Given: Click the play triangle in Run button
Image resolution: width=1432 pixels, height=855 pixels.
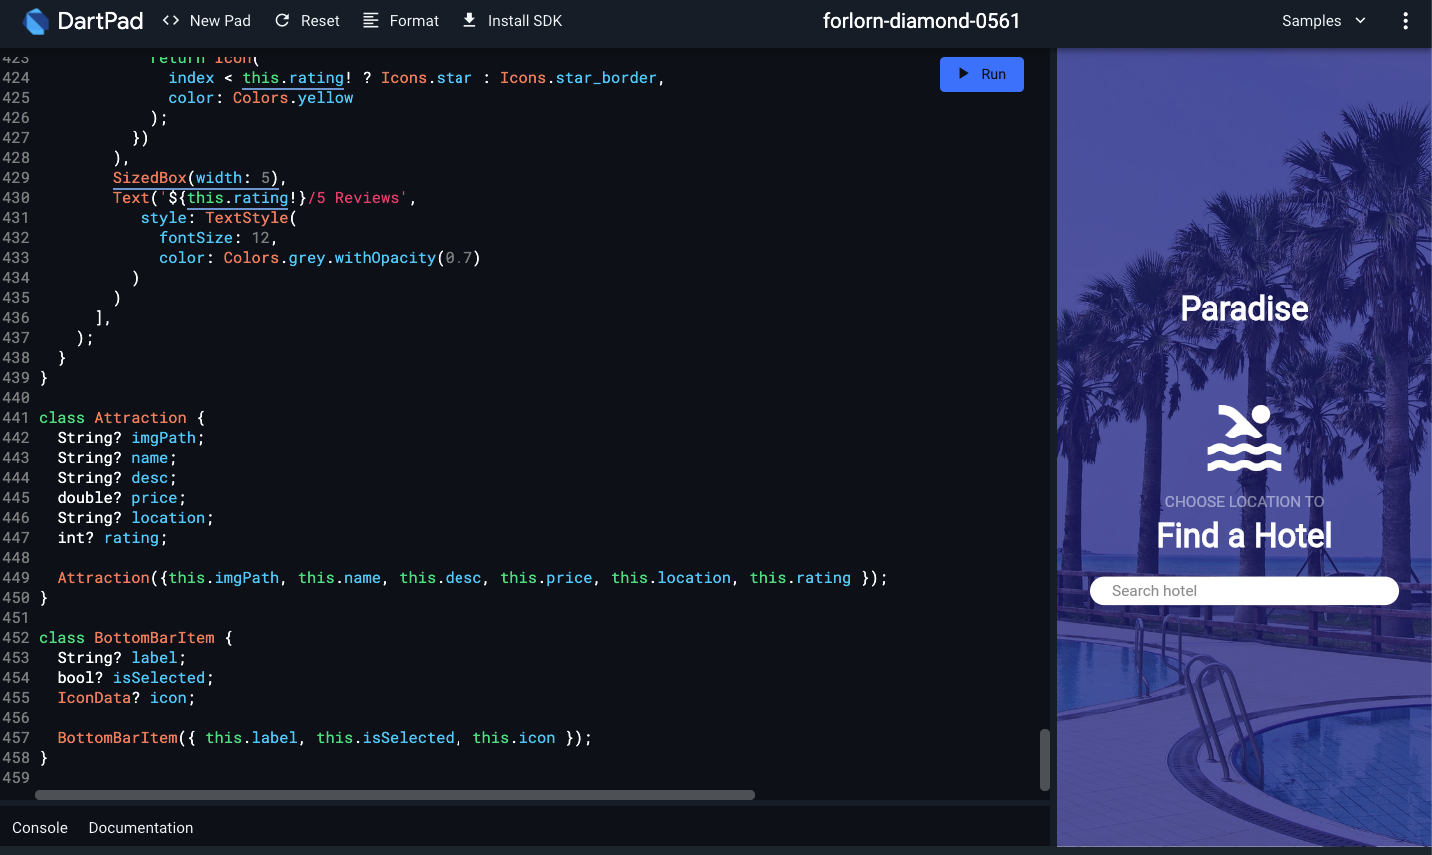Looking at the screenshot, I should tap(964, 74).
